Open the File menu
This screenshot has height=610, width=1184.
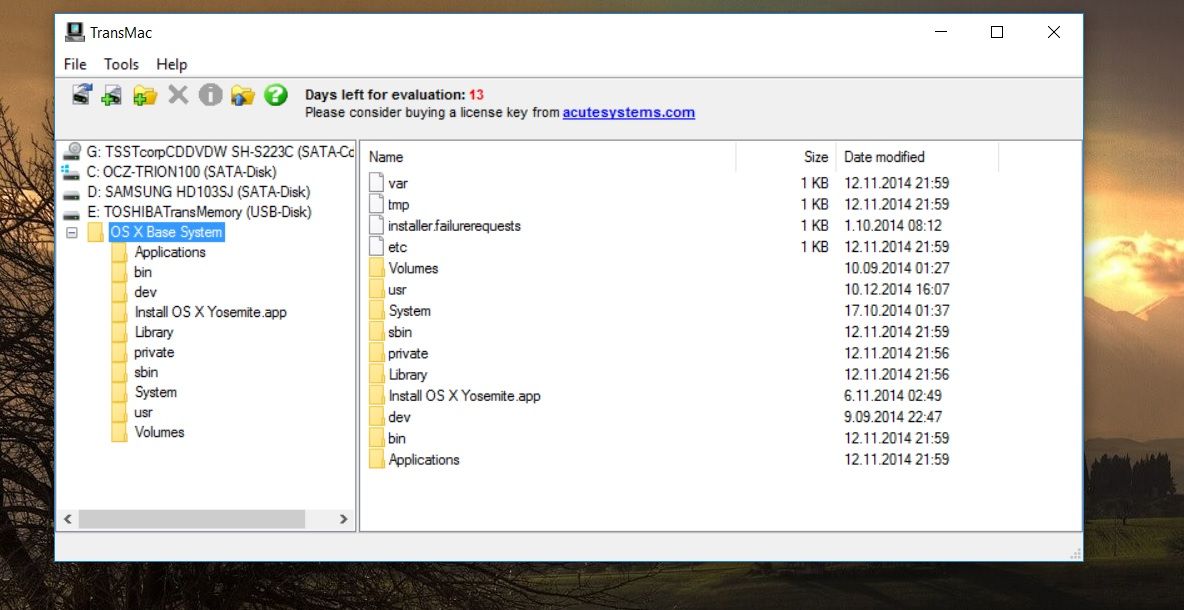click(x=76, y=64)
